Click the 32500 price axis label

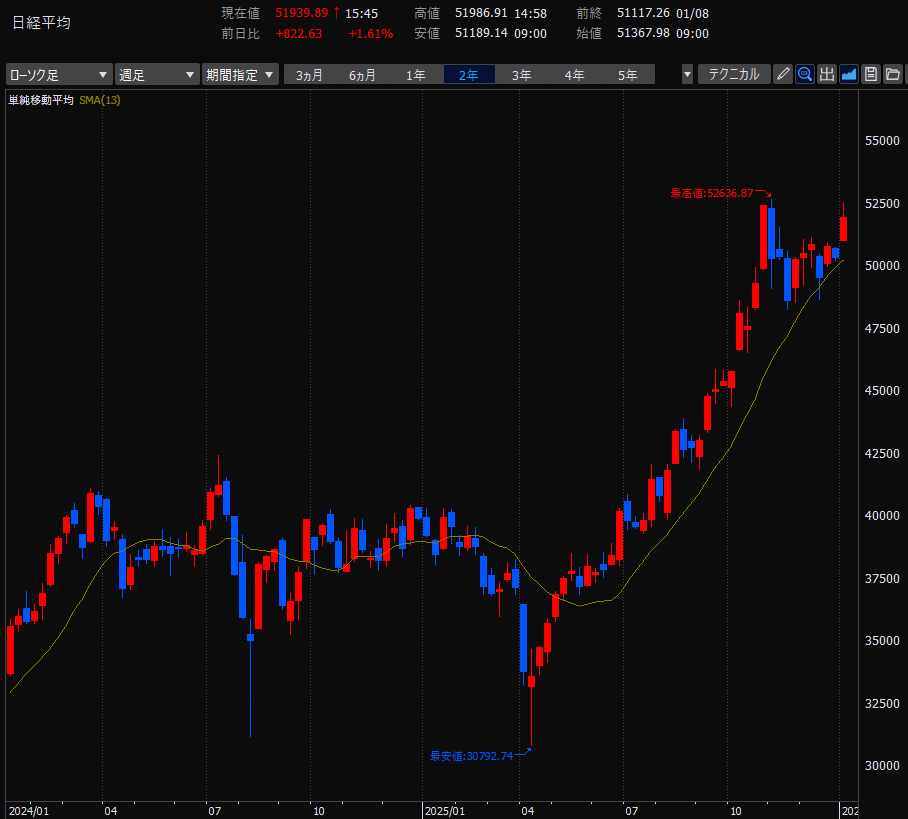tap(882, 703)
